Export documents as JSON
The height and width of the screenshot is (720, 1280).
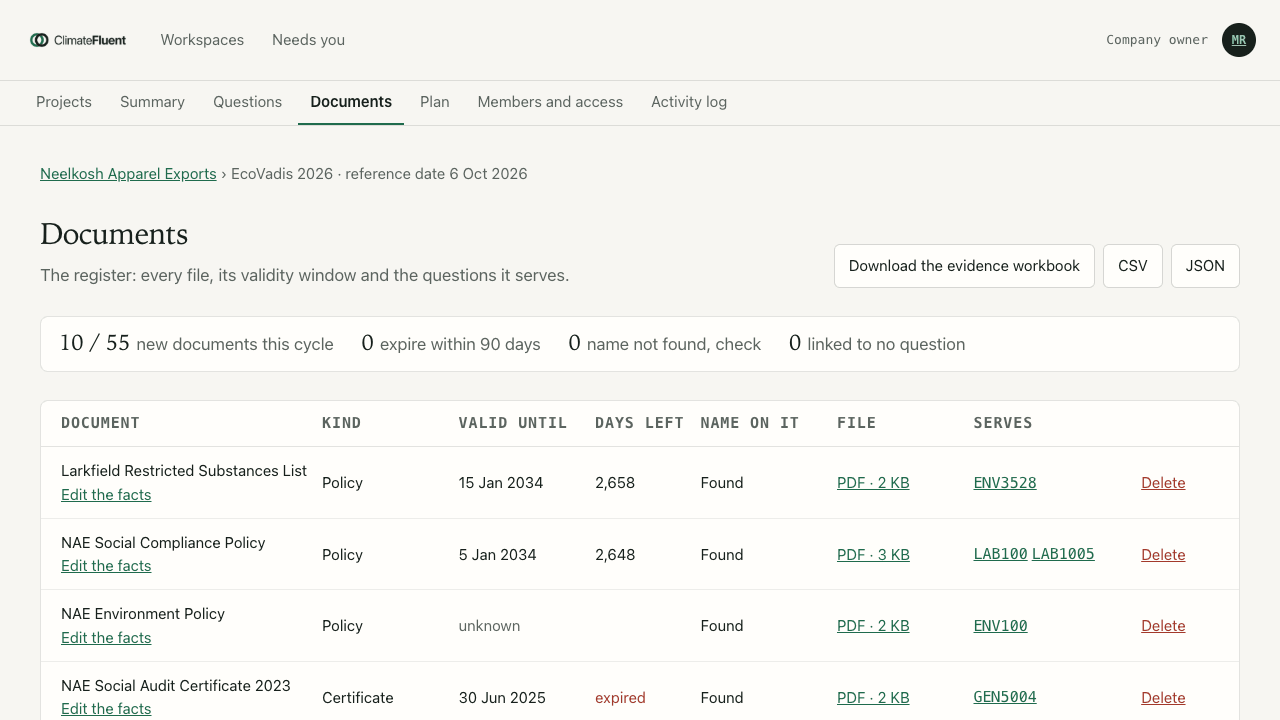coord(1205,266)
